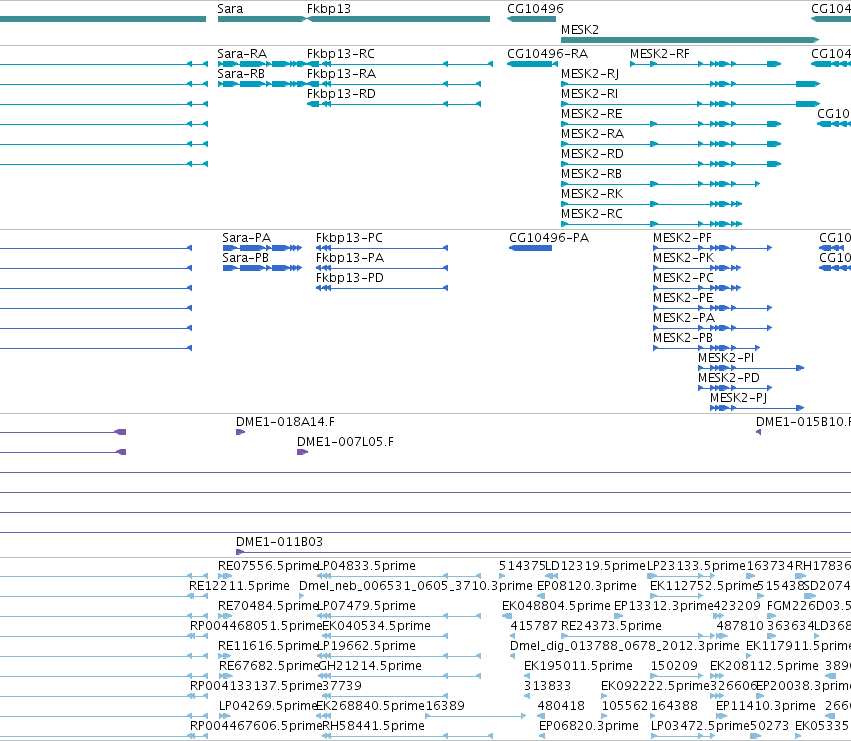This screenshot has height=741, width=851.
Task: Select the MESK2-RC transcript label
Action: pyautogui.click(x=592, y=214)
